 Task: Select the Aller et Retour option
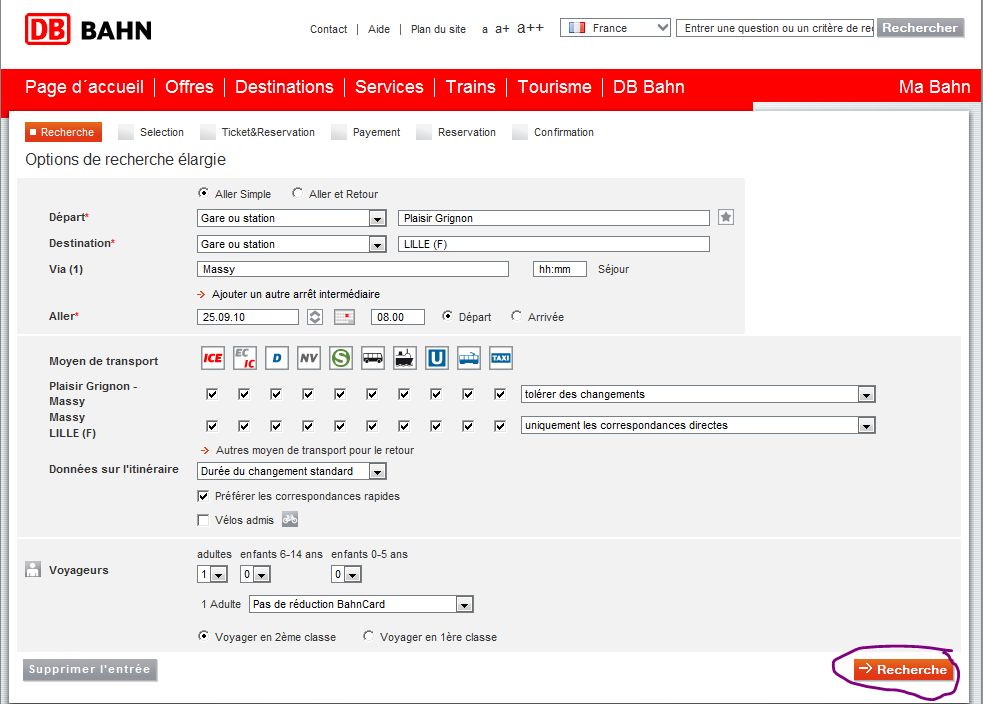point(297,193)
